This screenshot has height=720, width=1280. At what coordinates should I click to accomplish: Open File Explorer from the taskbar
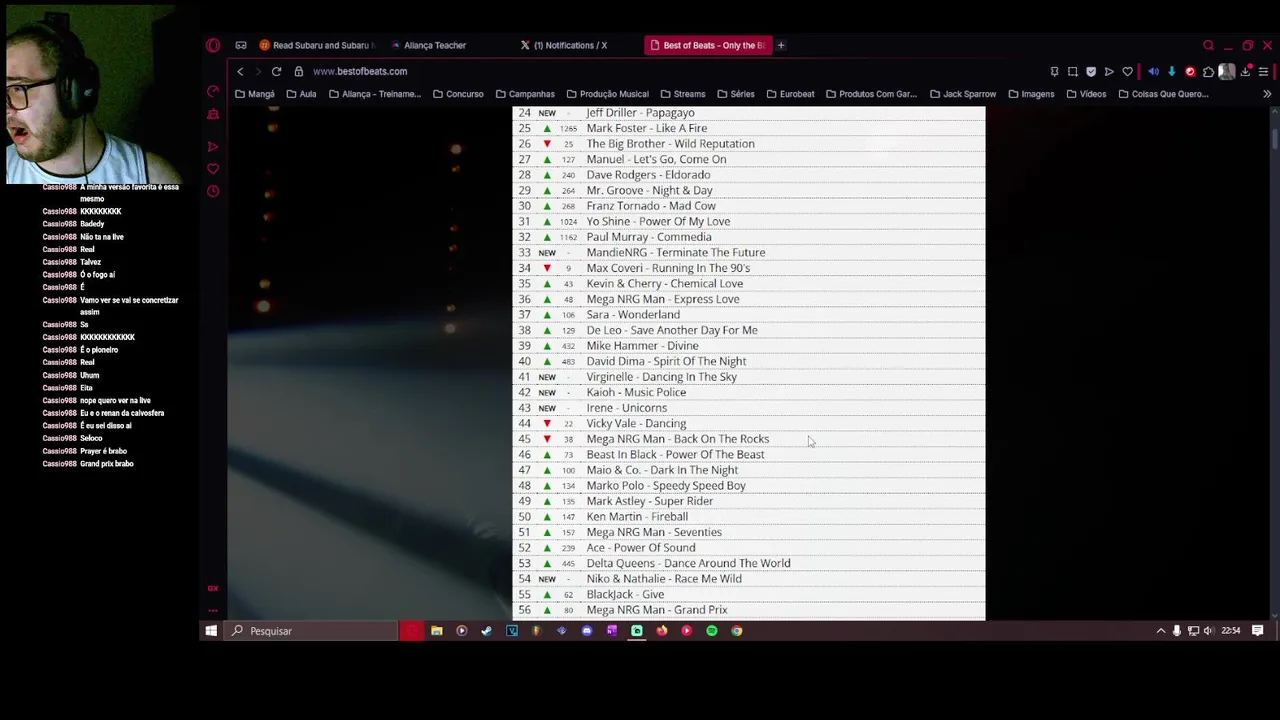437,631
